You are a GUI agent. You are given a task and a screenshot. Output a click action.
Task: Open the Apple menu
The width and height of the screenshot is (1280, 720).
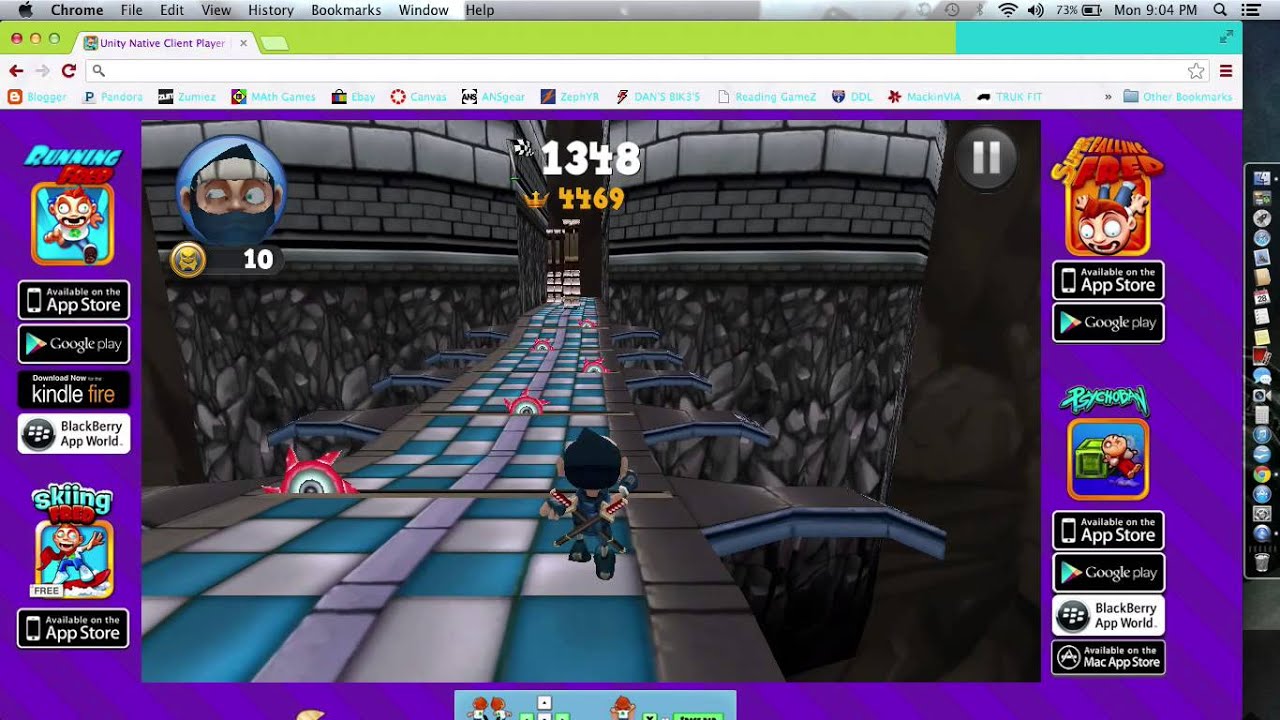tap(24, 10)
